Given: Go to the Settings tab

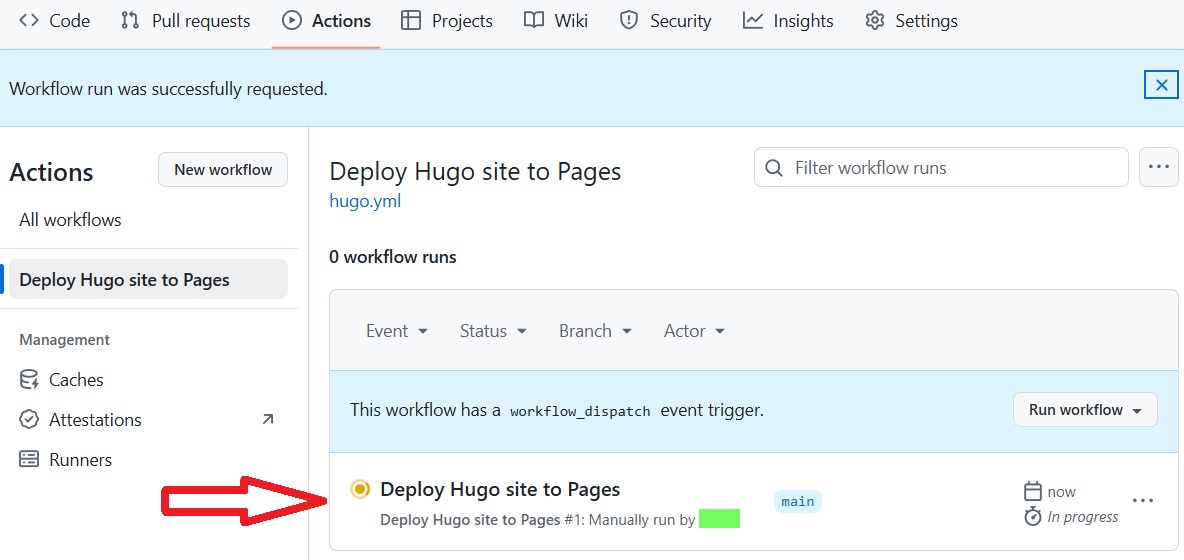Looking at the screenshot, I should point(911,21).
